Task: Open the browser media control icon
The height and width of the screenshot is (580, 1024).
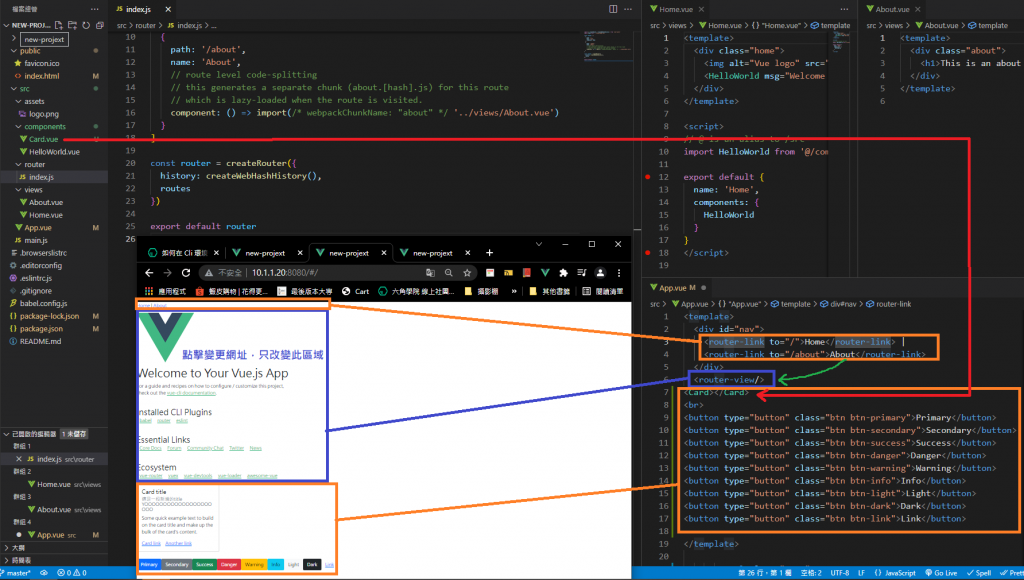Action: (x=581, y=273)
